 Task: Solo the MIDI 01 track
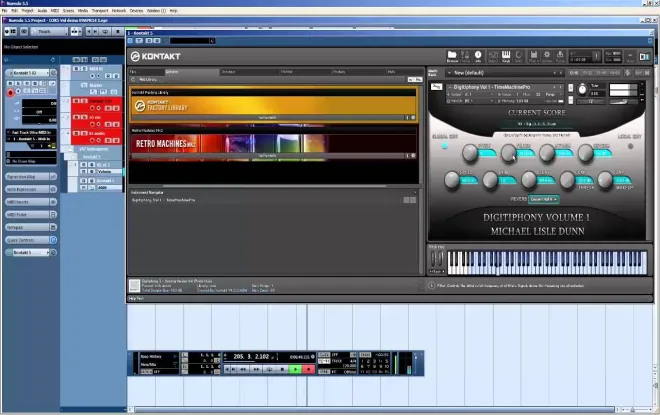point(83,69)
